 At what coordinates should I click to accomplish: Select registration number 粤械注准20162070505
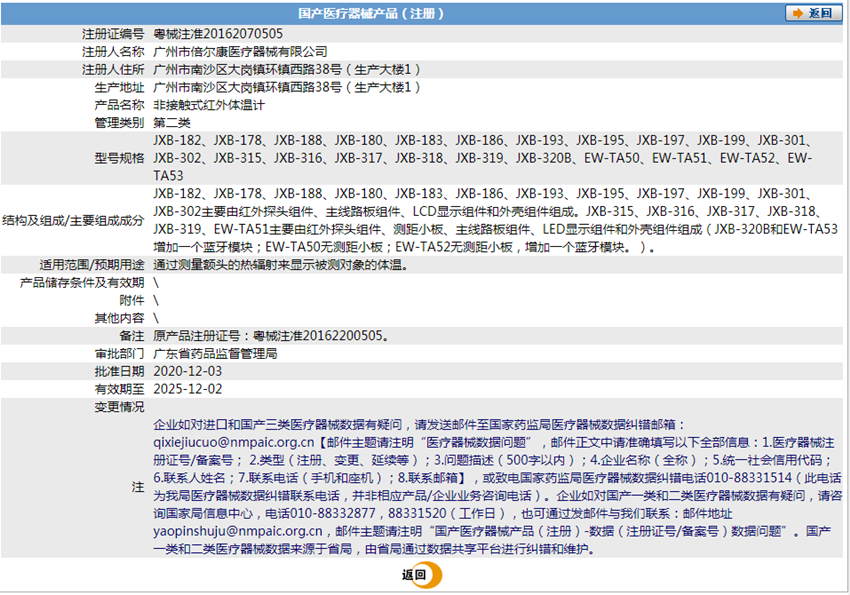click(x=218, y=34)
